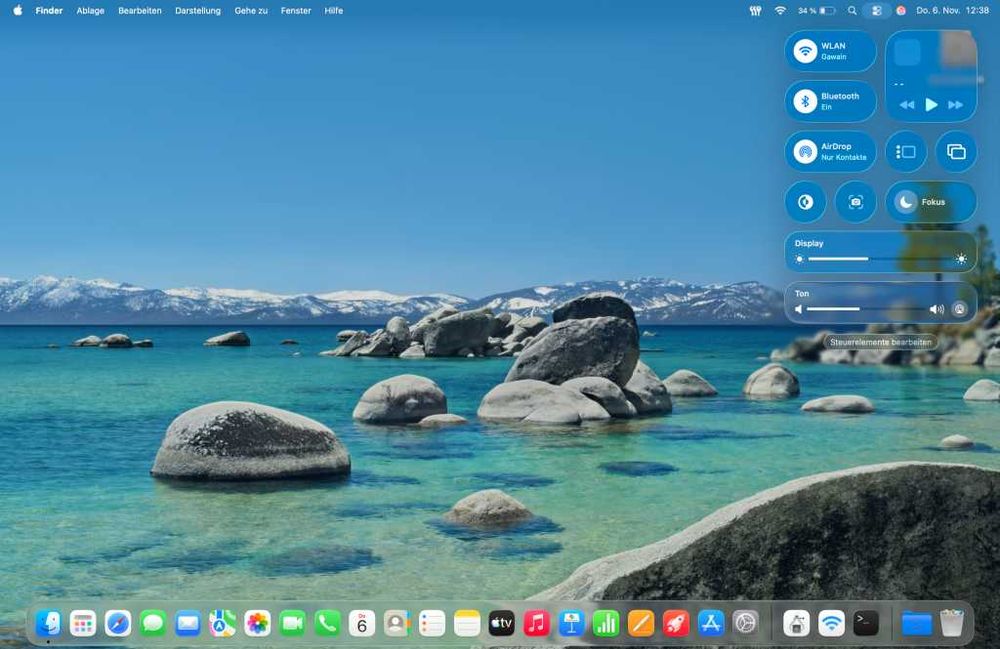Open Messages from the Dock
Image resolution: width=1000 pixels, height=649 pixels.
pos(153,623)
